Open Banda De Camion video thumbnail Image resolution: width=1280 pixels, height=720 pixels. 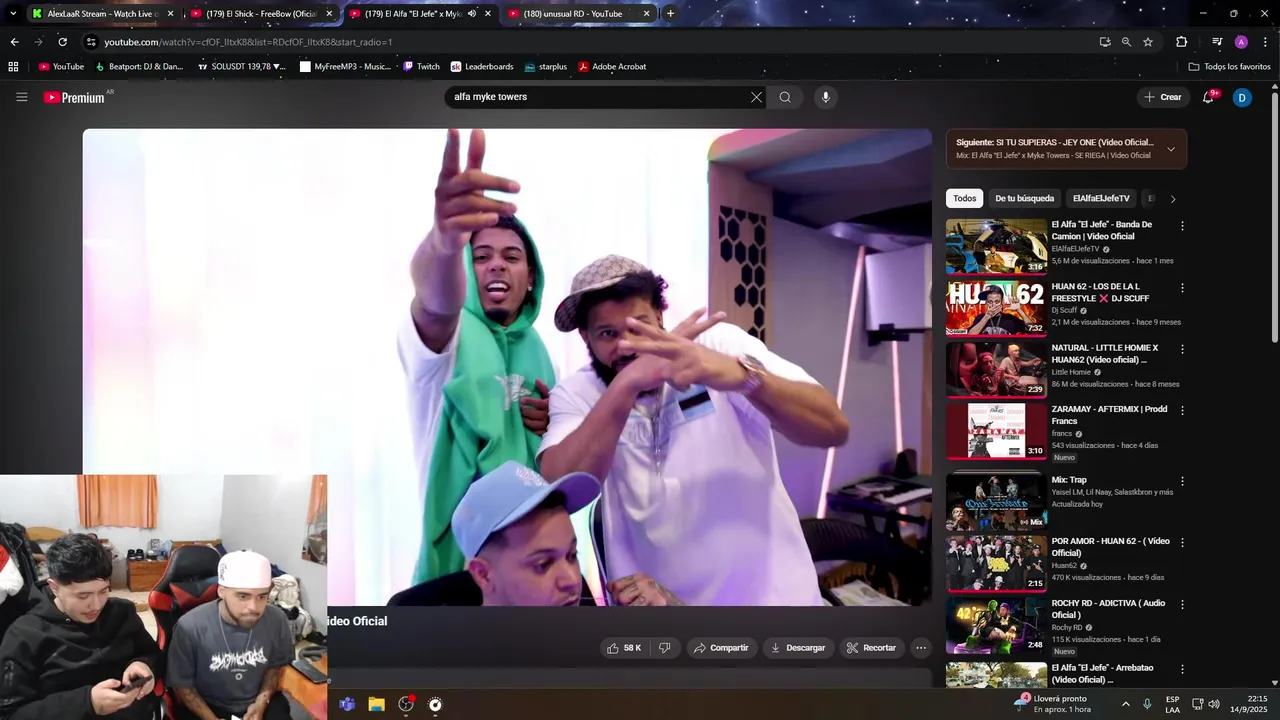996,246
